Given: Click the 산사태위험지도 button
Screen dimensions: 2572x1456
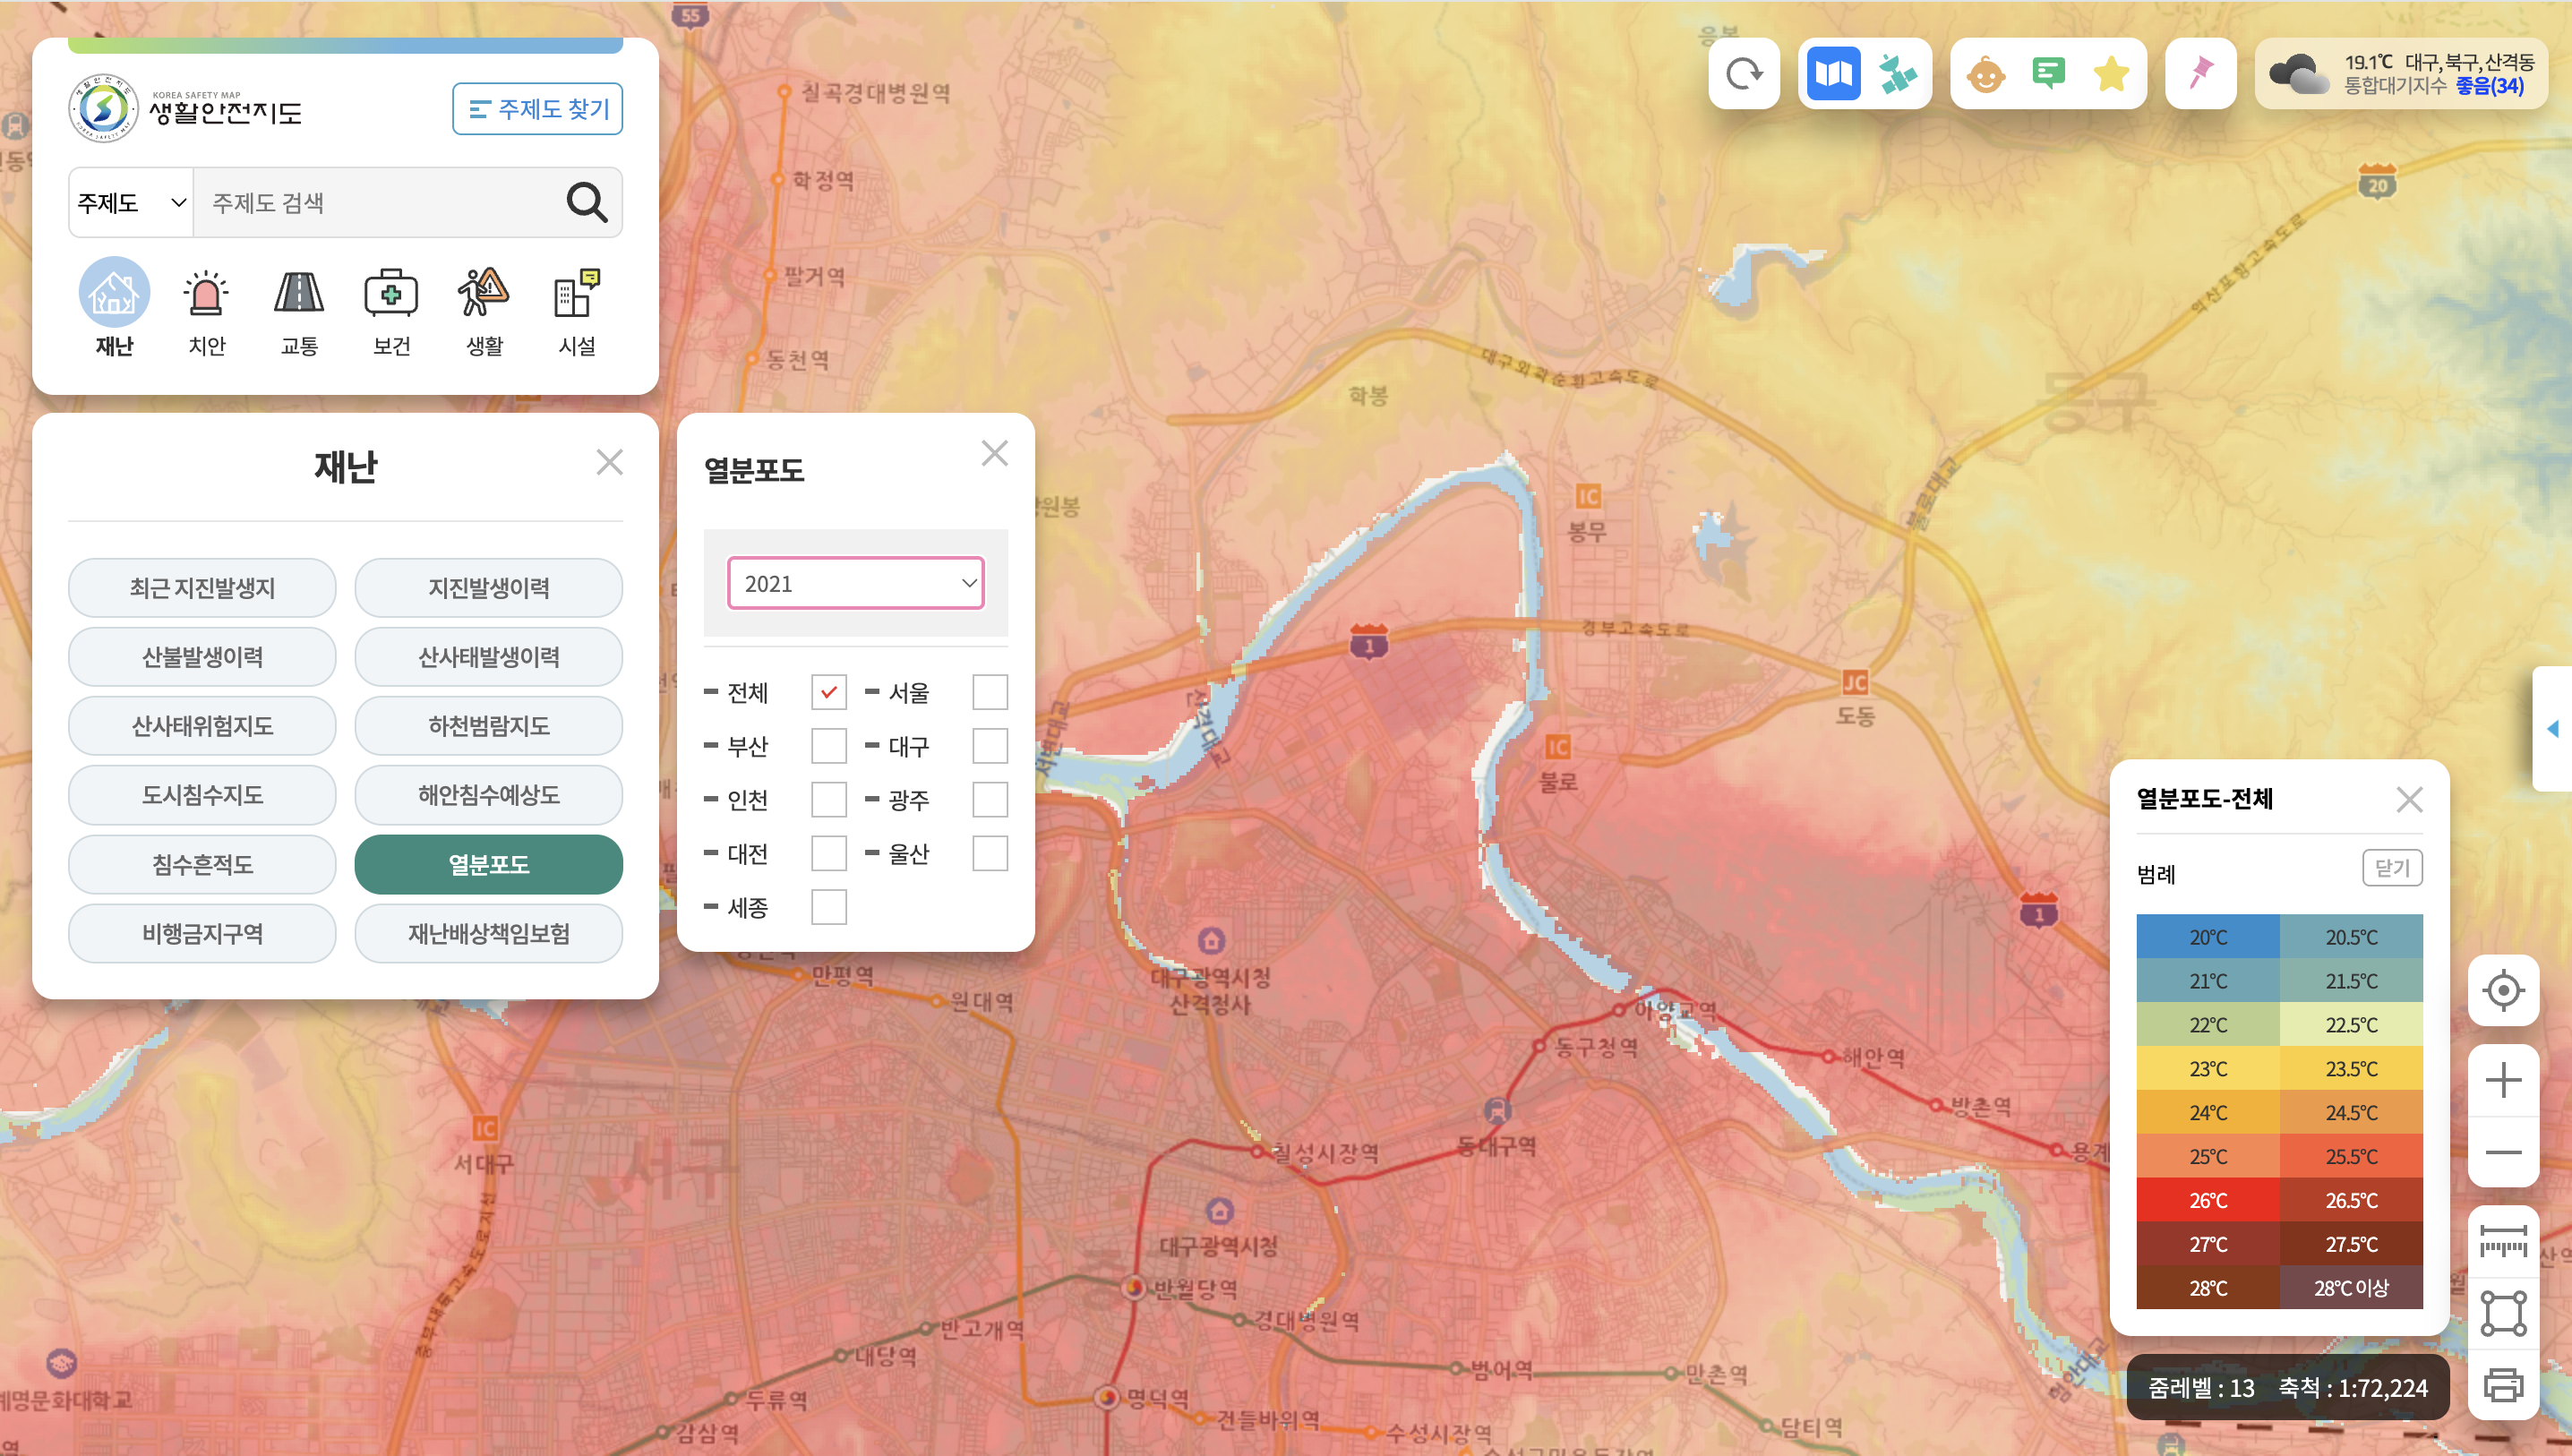Looking at the screenshot, I should coord(202,726).
